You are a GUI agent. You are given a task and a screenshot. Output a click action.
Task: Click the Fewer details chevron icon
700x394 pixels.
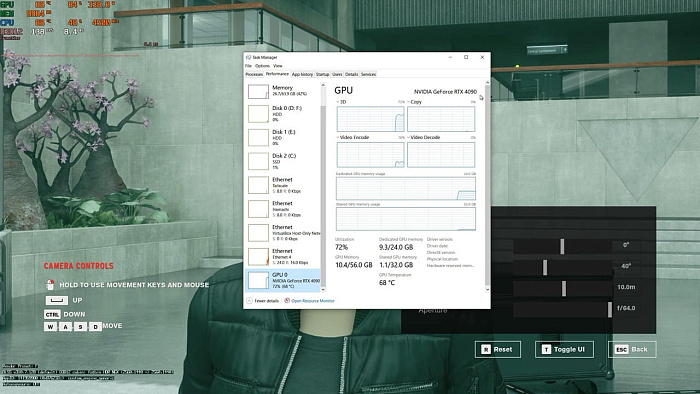pyautogui.click(x=250, y=301)
